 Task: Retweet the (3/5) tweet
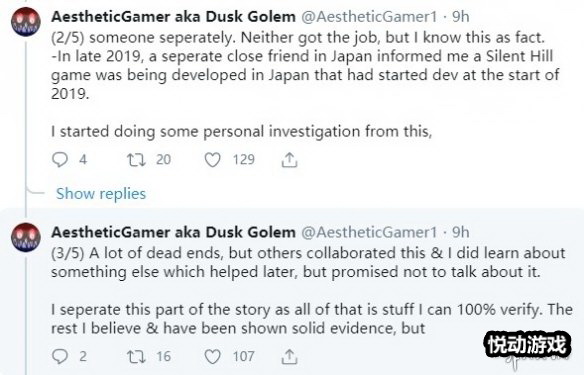[136, 357]
